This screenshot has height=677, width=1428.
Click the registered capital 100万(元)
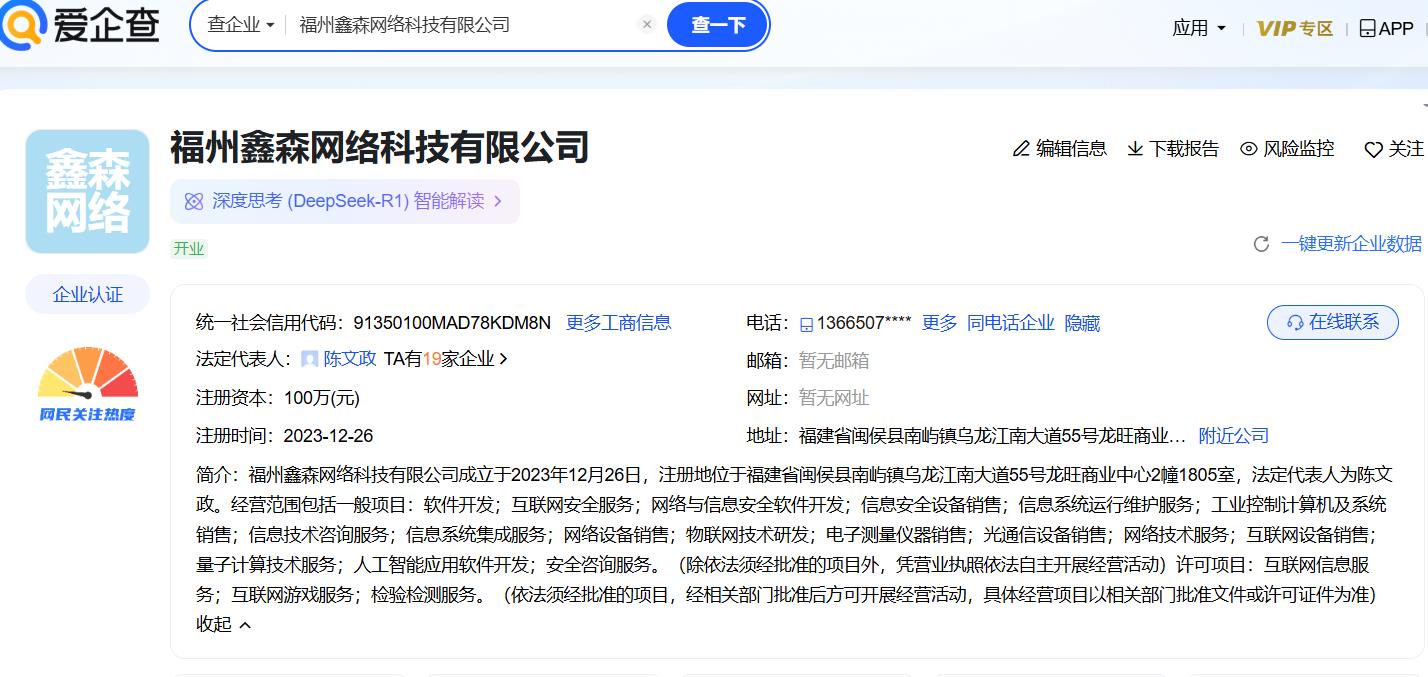321,398
